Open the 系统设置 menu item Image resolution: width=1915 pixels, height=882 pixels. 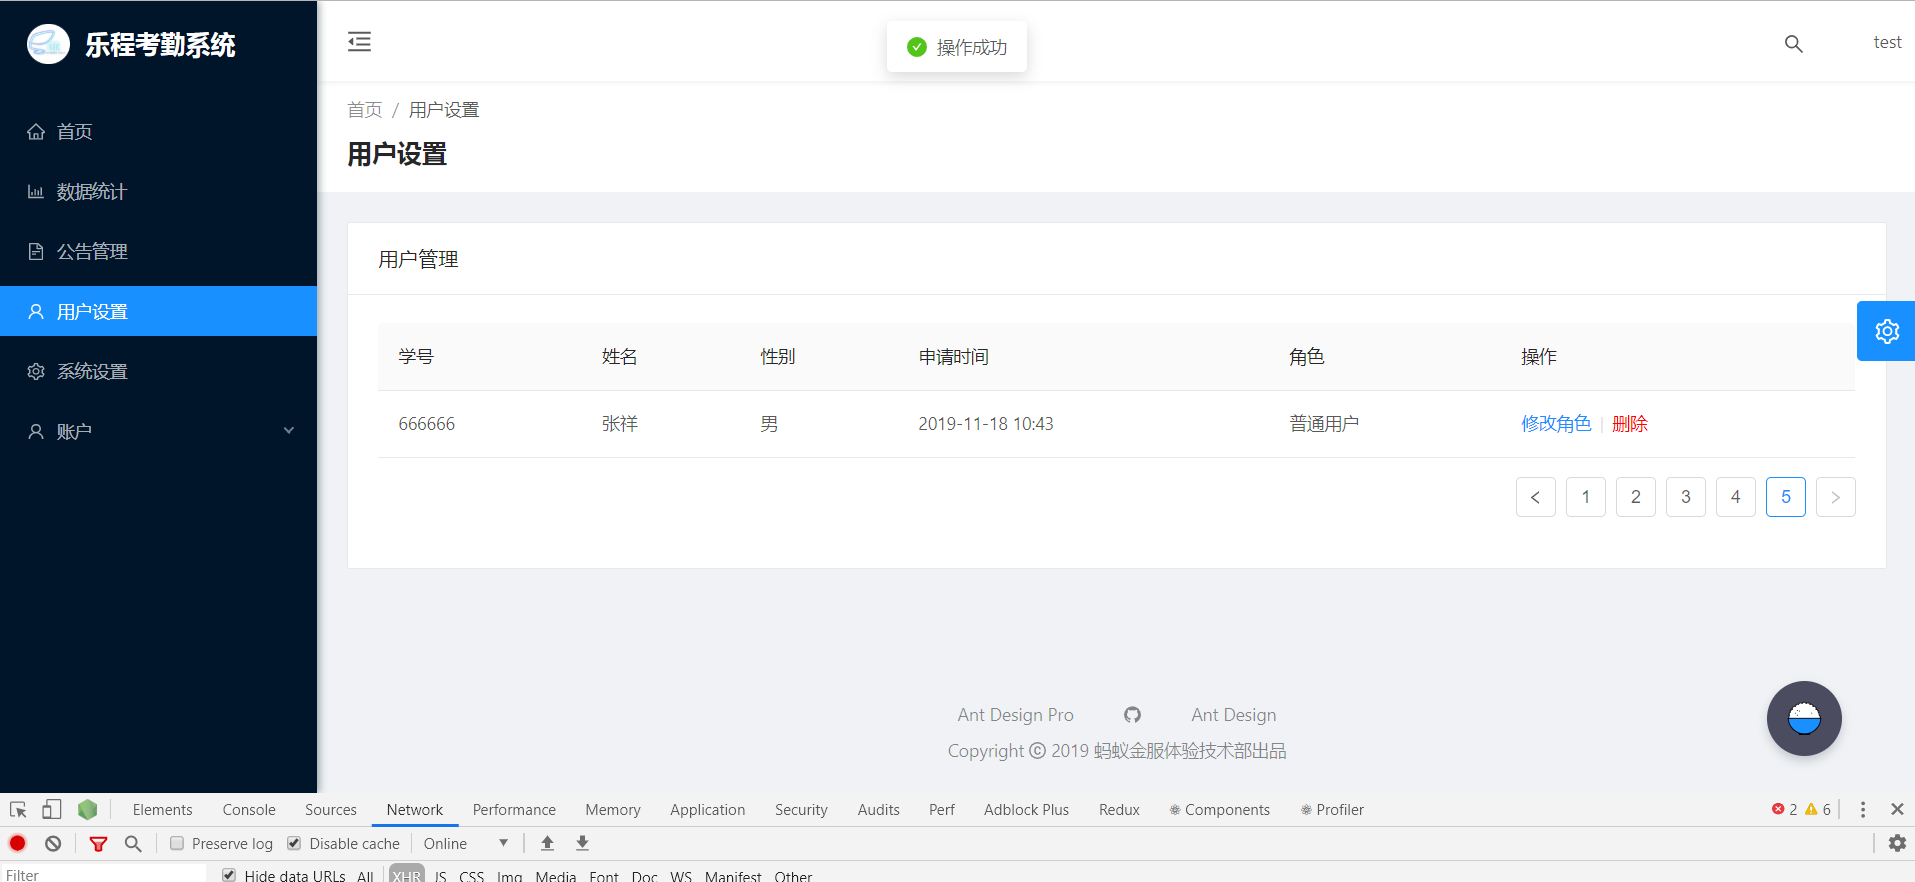[158, 371]
